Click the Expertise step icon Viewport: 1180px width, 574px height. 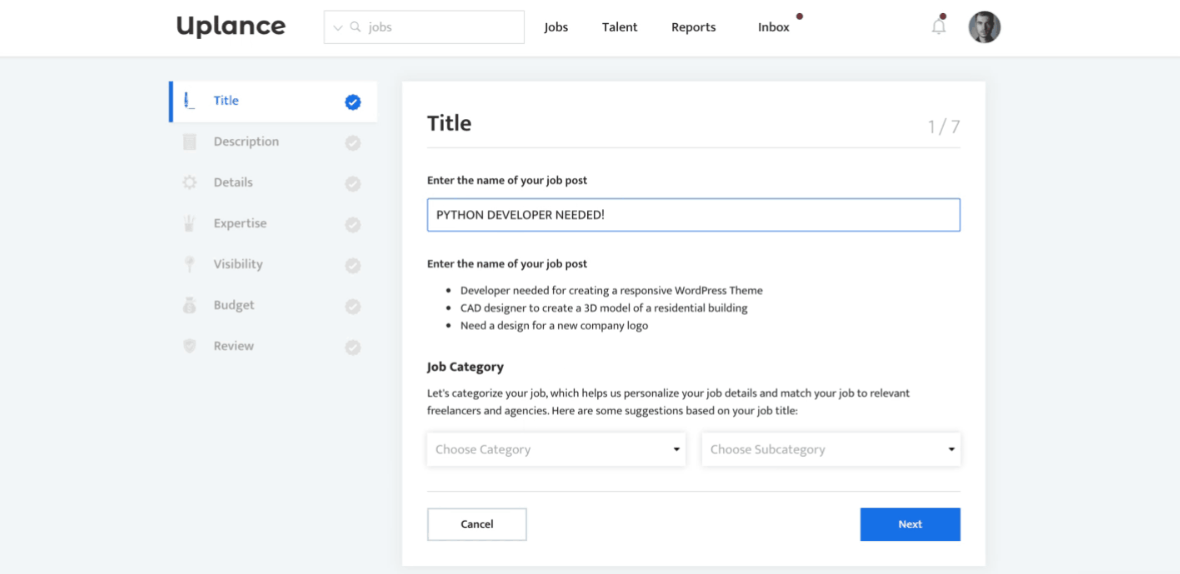(x=190, y=224)
